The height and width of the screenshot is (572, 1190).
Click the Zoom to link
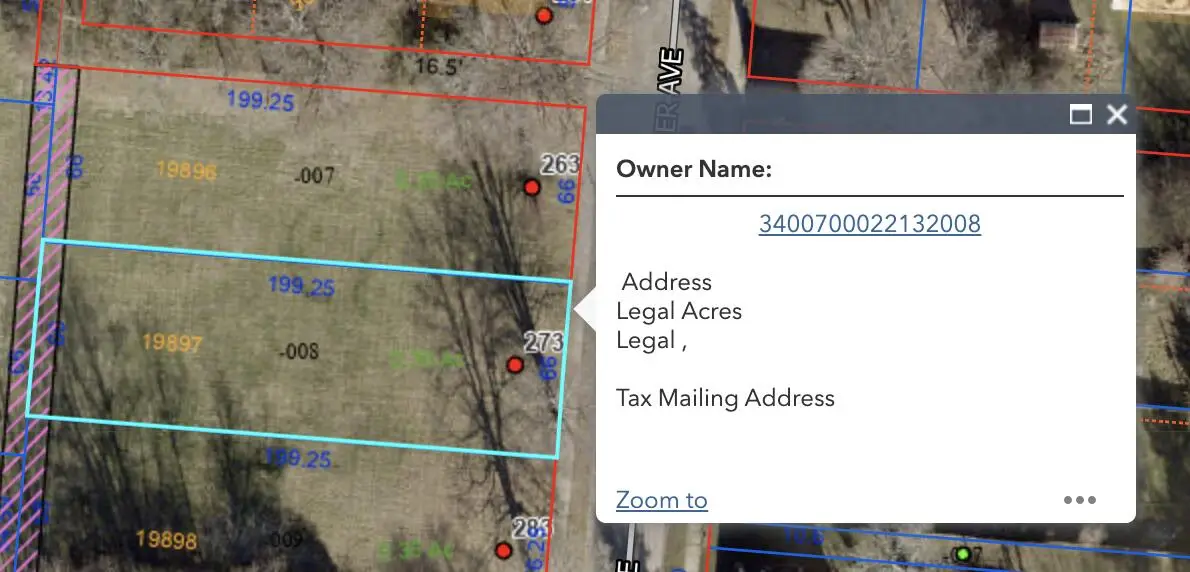click(x=661, y=500)
